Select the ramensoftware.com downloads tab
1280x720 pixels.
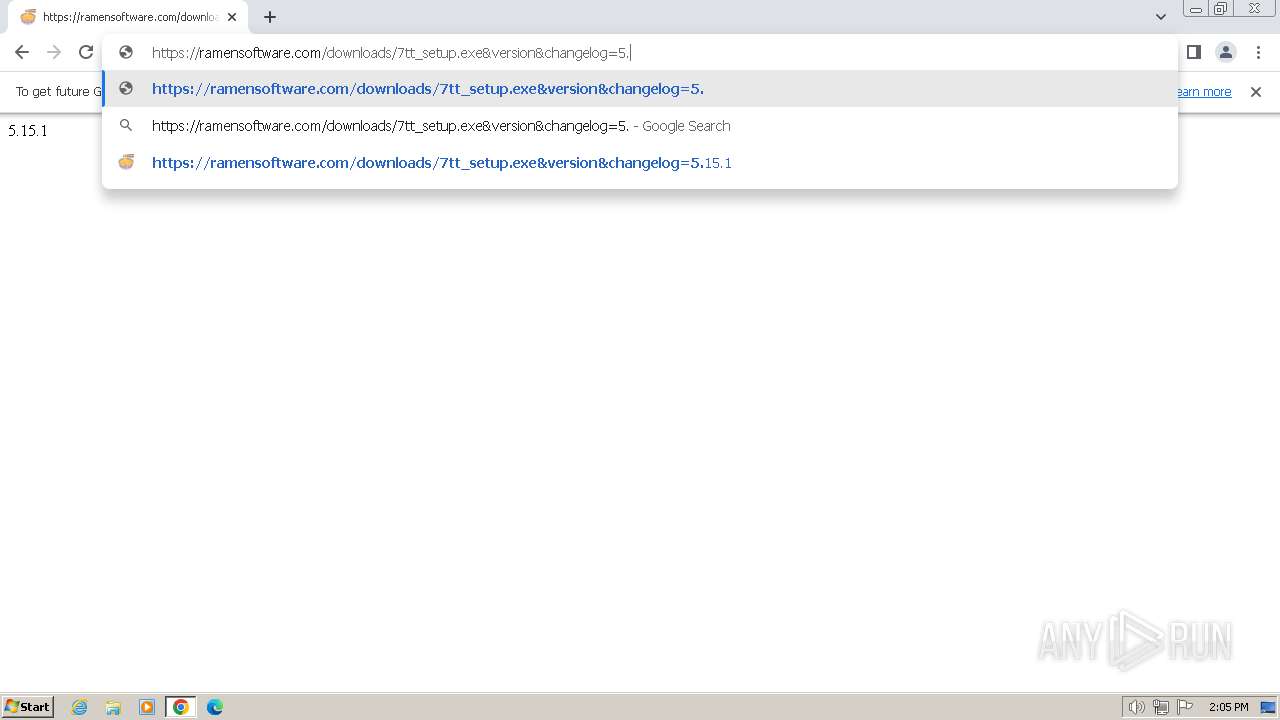point(127,17)
